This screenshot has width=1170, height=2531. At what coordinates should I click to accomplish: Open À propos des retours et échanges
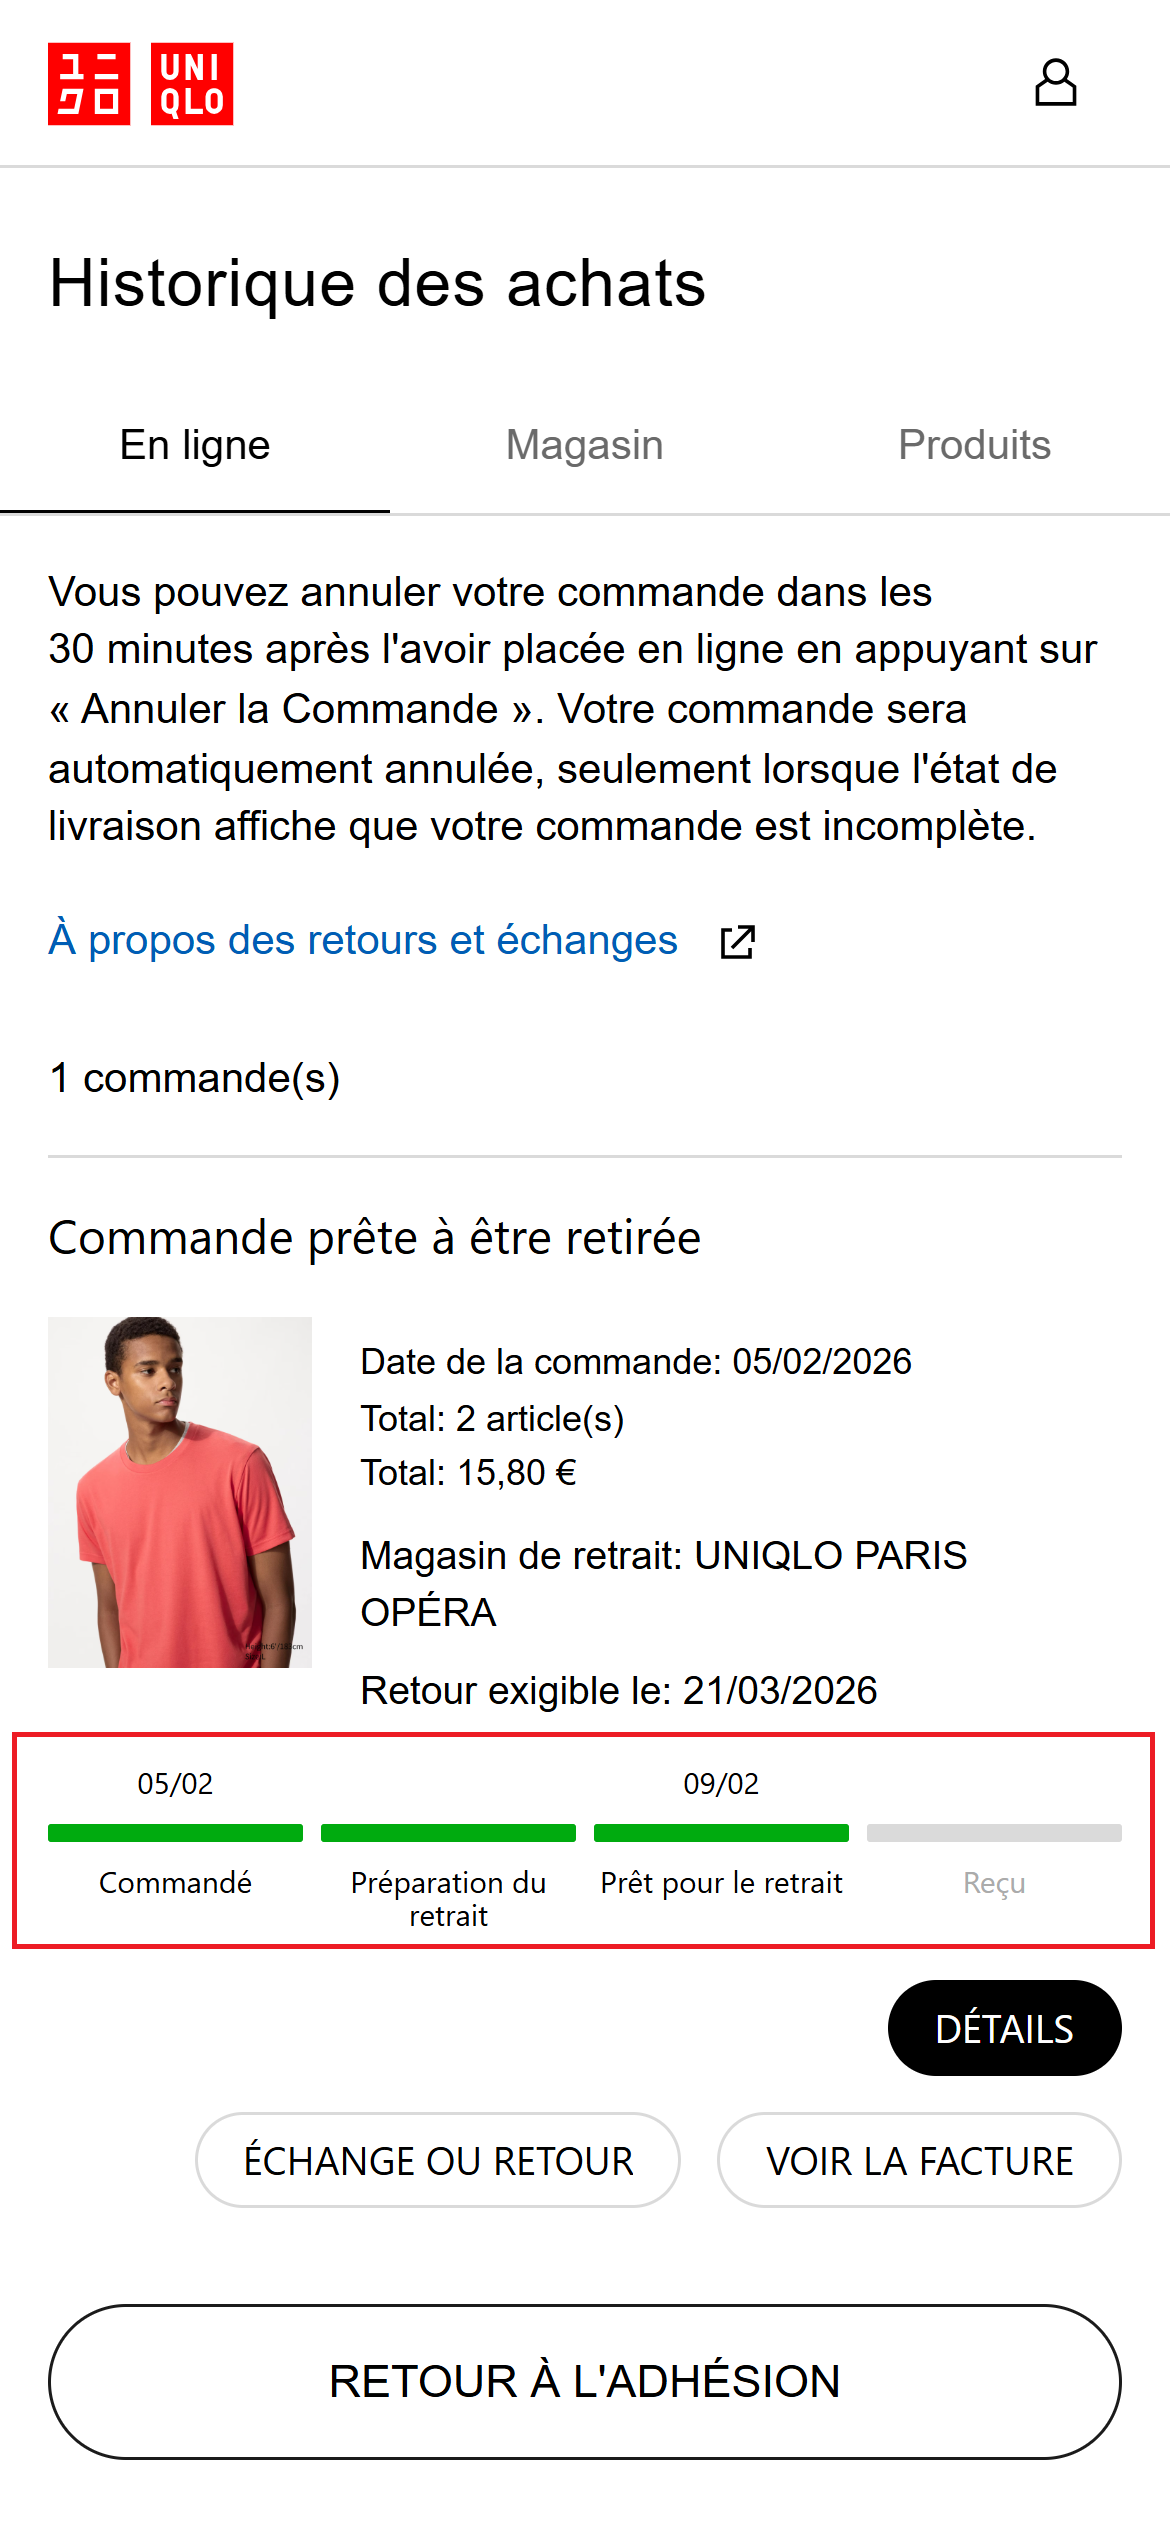pyautogui.click(x=363, y=940)
